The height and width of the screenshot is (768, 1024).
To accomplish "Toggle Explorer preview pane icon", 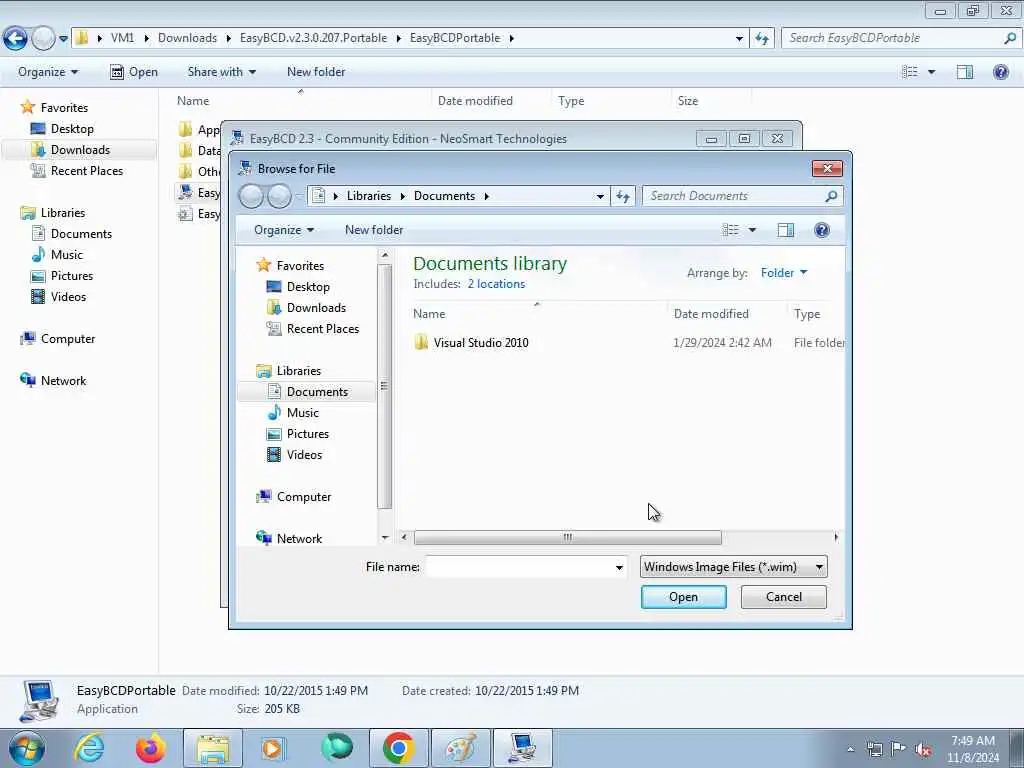I will pyautogui.click(x=965, y=72).
